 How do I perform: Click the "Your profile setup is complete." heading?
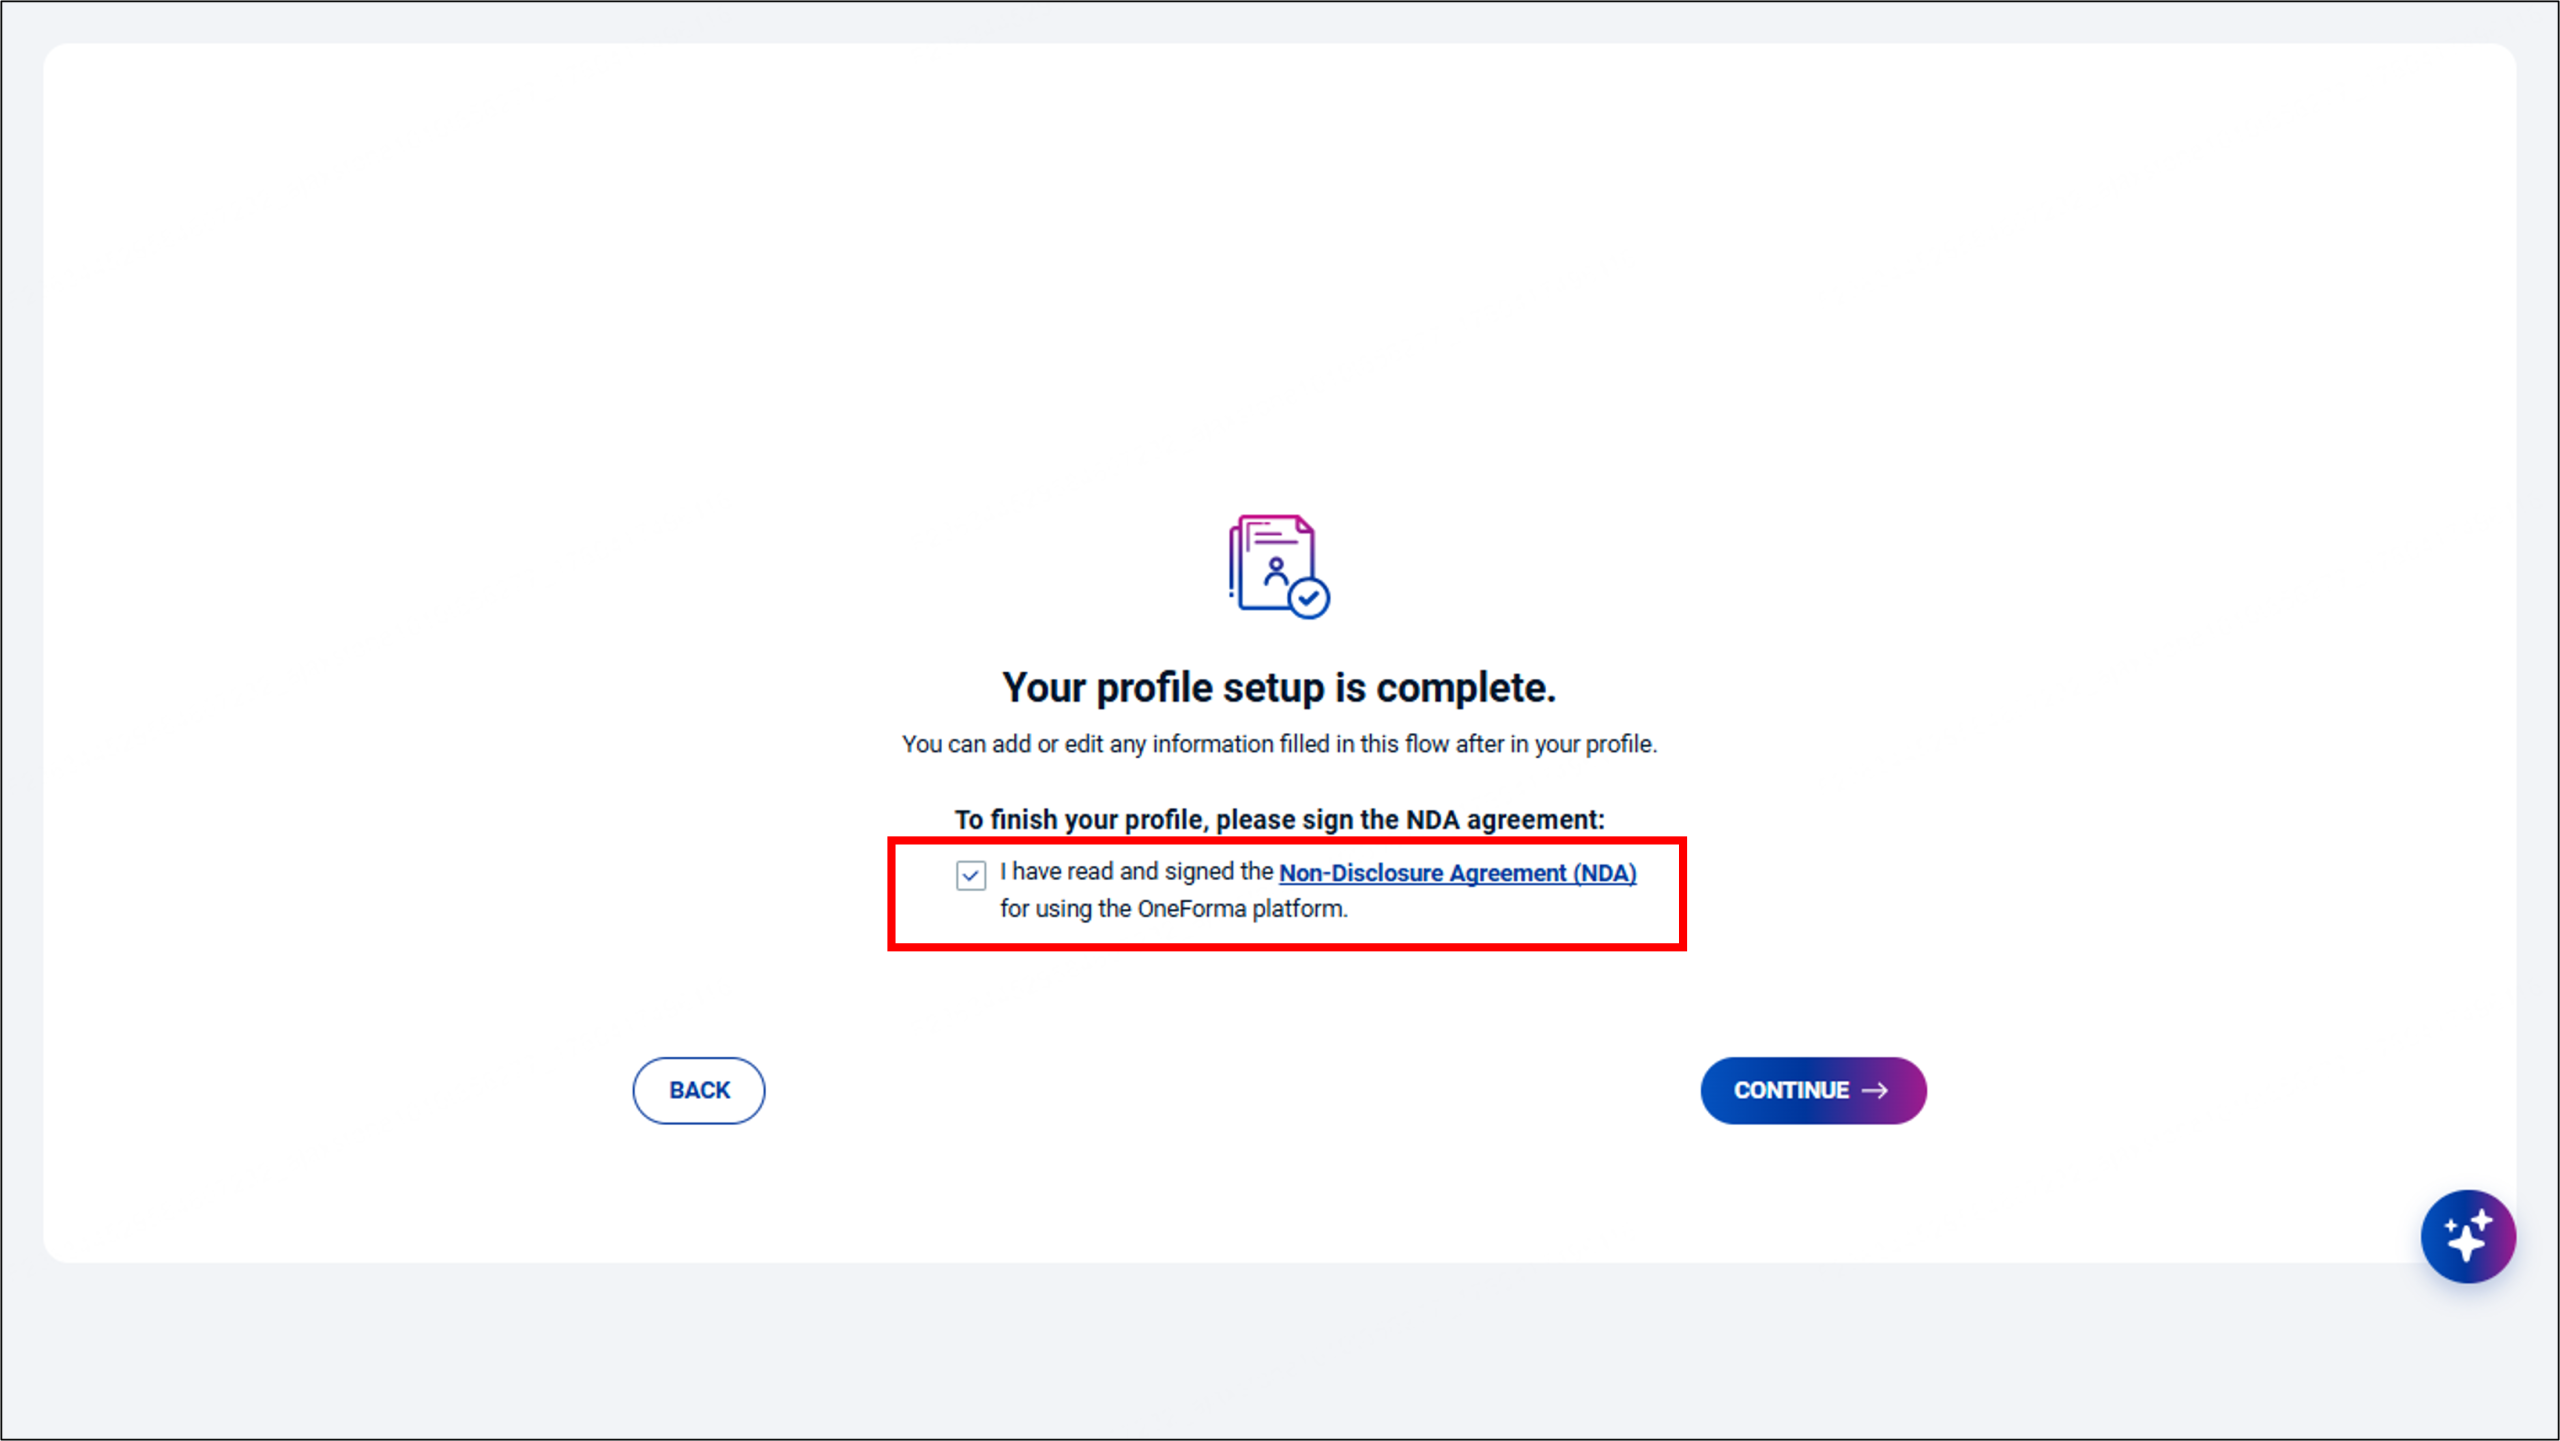click(x=1279, y=688)
